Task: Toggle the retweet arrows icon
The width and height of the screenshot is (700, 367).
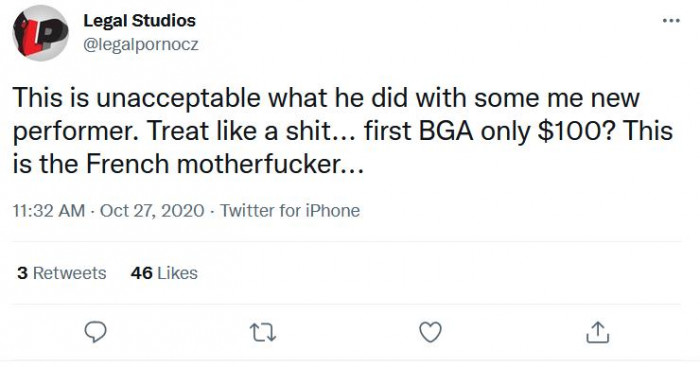Action: pos(263,333)
